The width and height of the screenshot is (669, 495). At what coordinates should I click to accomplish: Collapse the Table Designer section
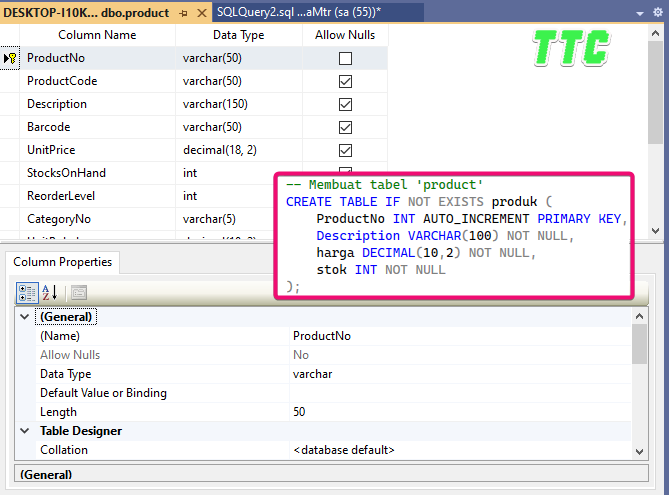coord(25,431)
